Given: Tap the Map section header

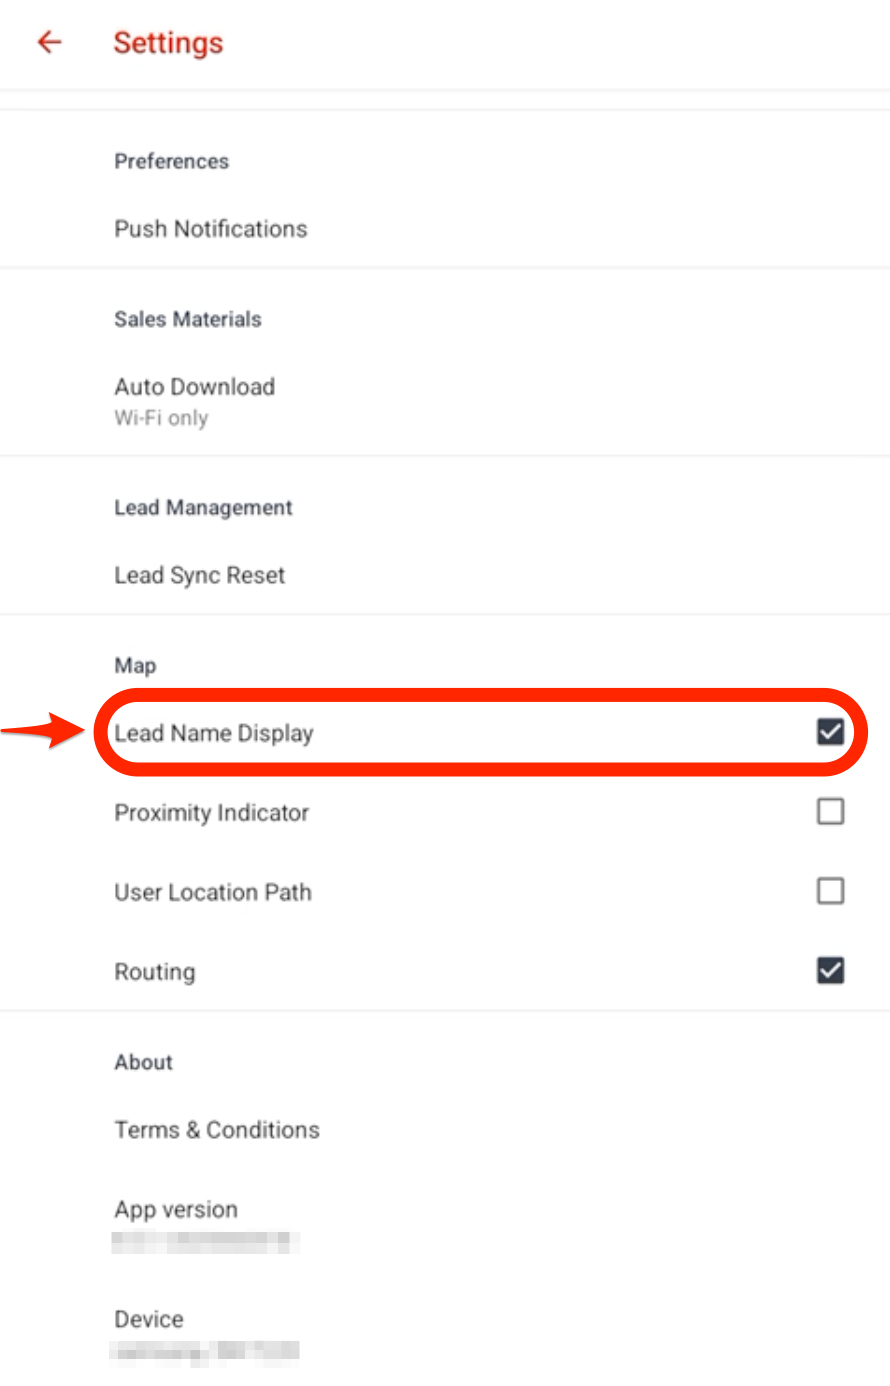Looking at the screenshot, I should tap(135, 666).
